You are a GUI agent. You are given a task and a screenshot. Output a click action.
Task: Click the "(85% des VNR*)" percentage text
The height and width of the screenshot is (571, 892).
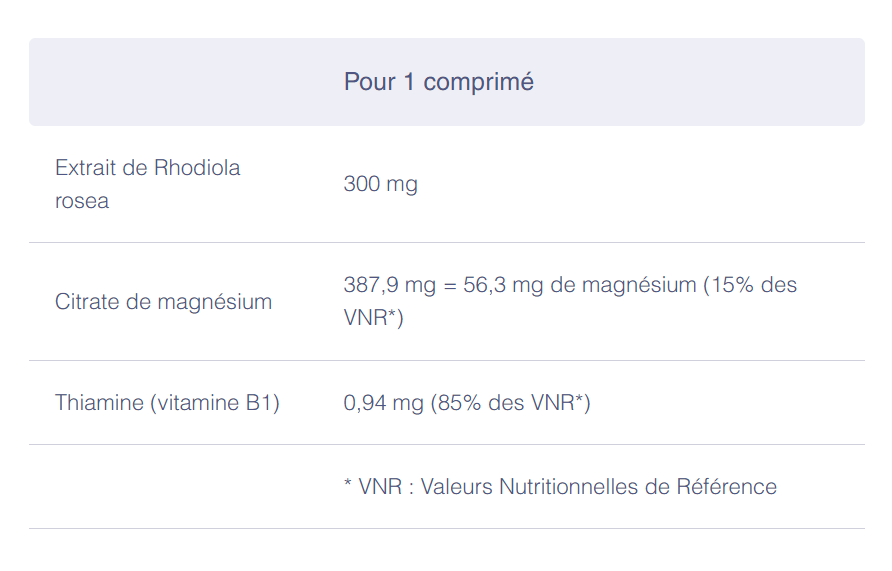510,403
